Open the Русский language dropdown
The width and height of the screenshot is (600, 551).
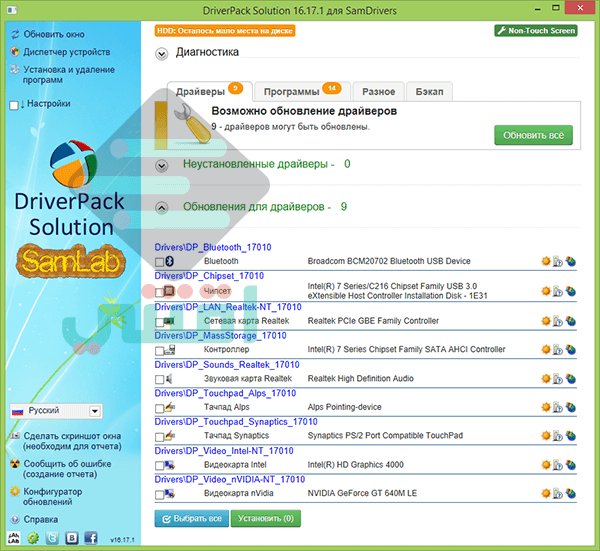point(56,411)
